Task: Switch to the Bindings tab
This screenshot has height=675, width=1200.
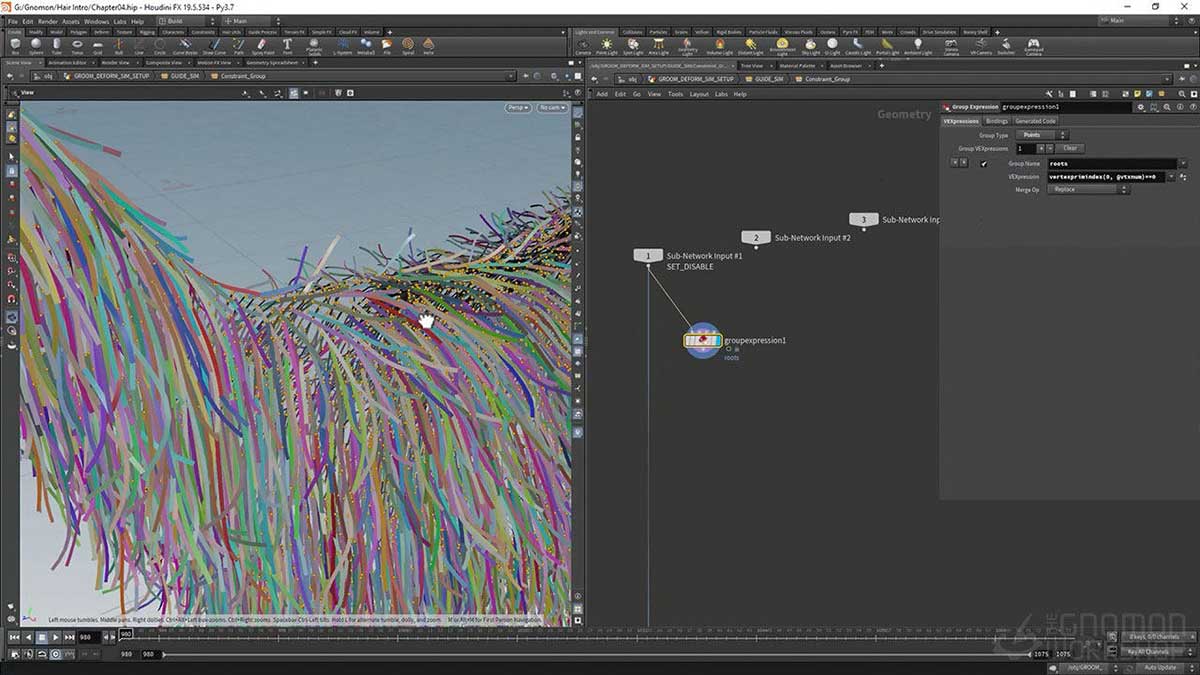Action: point(996,121)
